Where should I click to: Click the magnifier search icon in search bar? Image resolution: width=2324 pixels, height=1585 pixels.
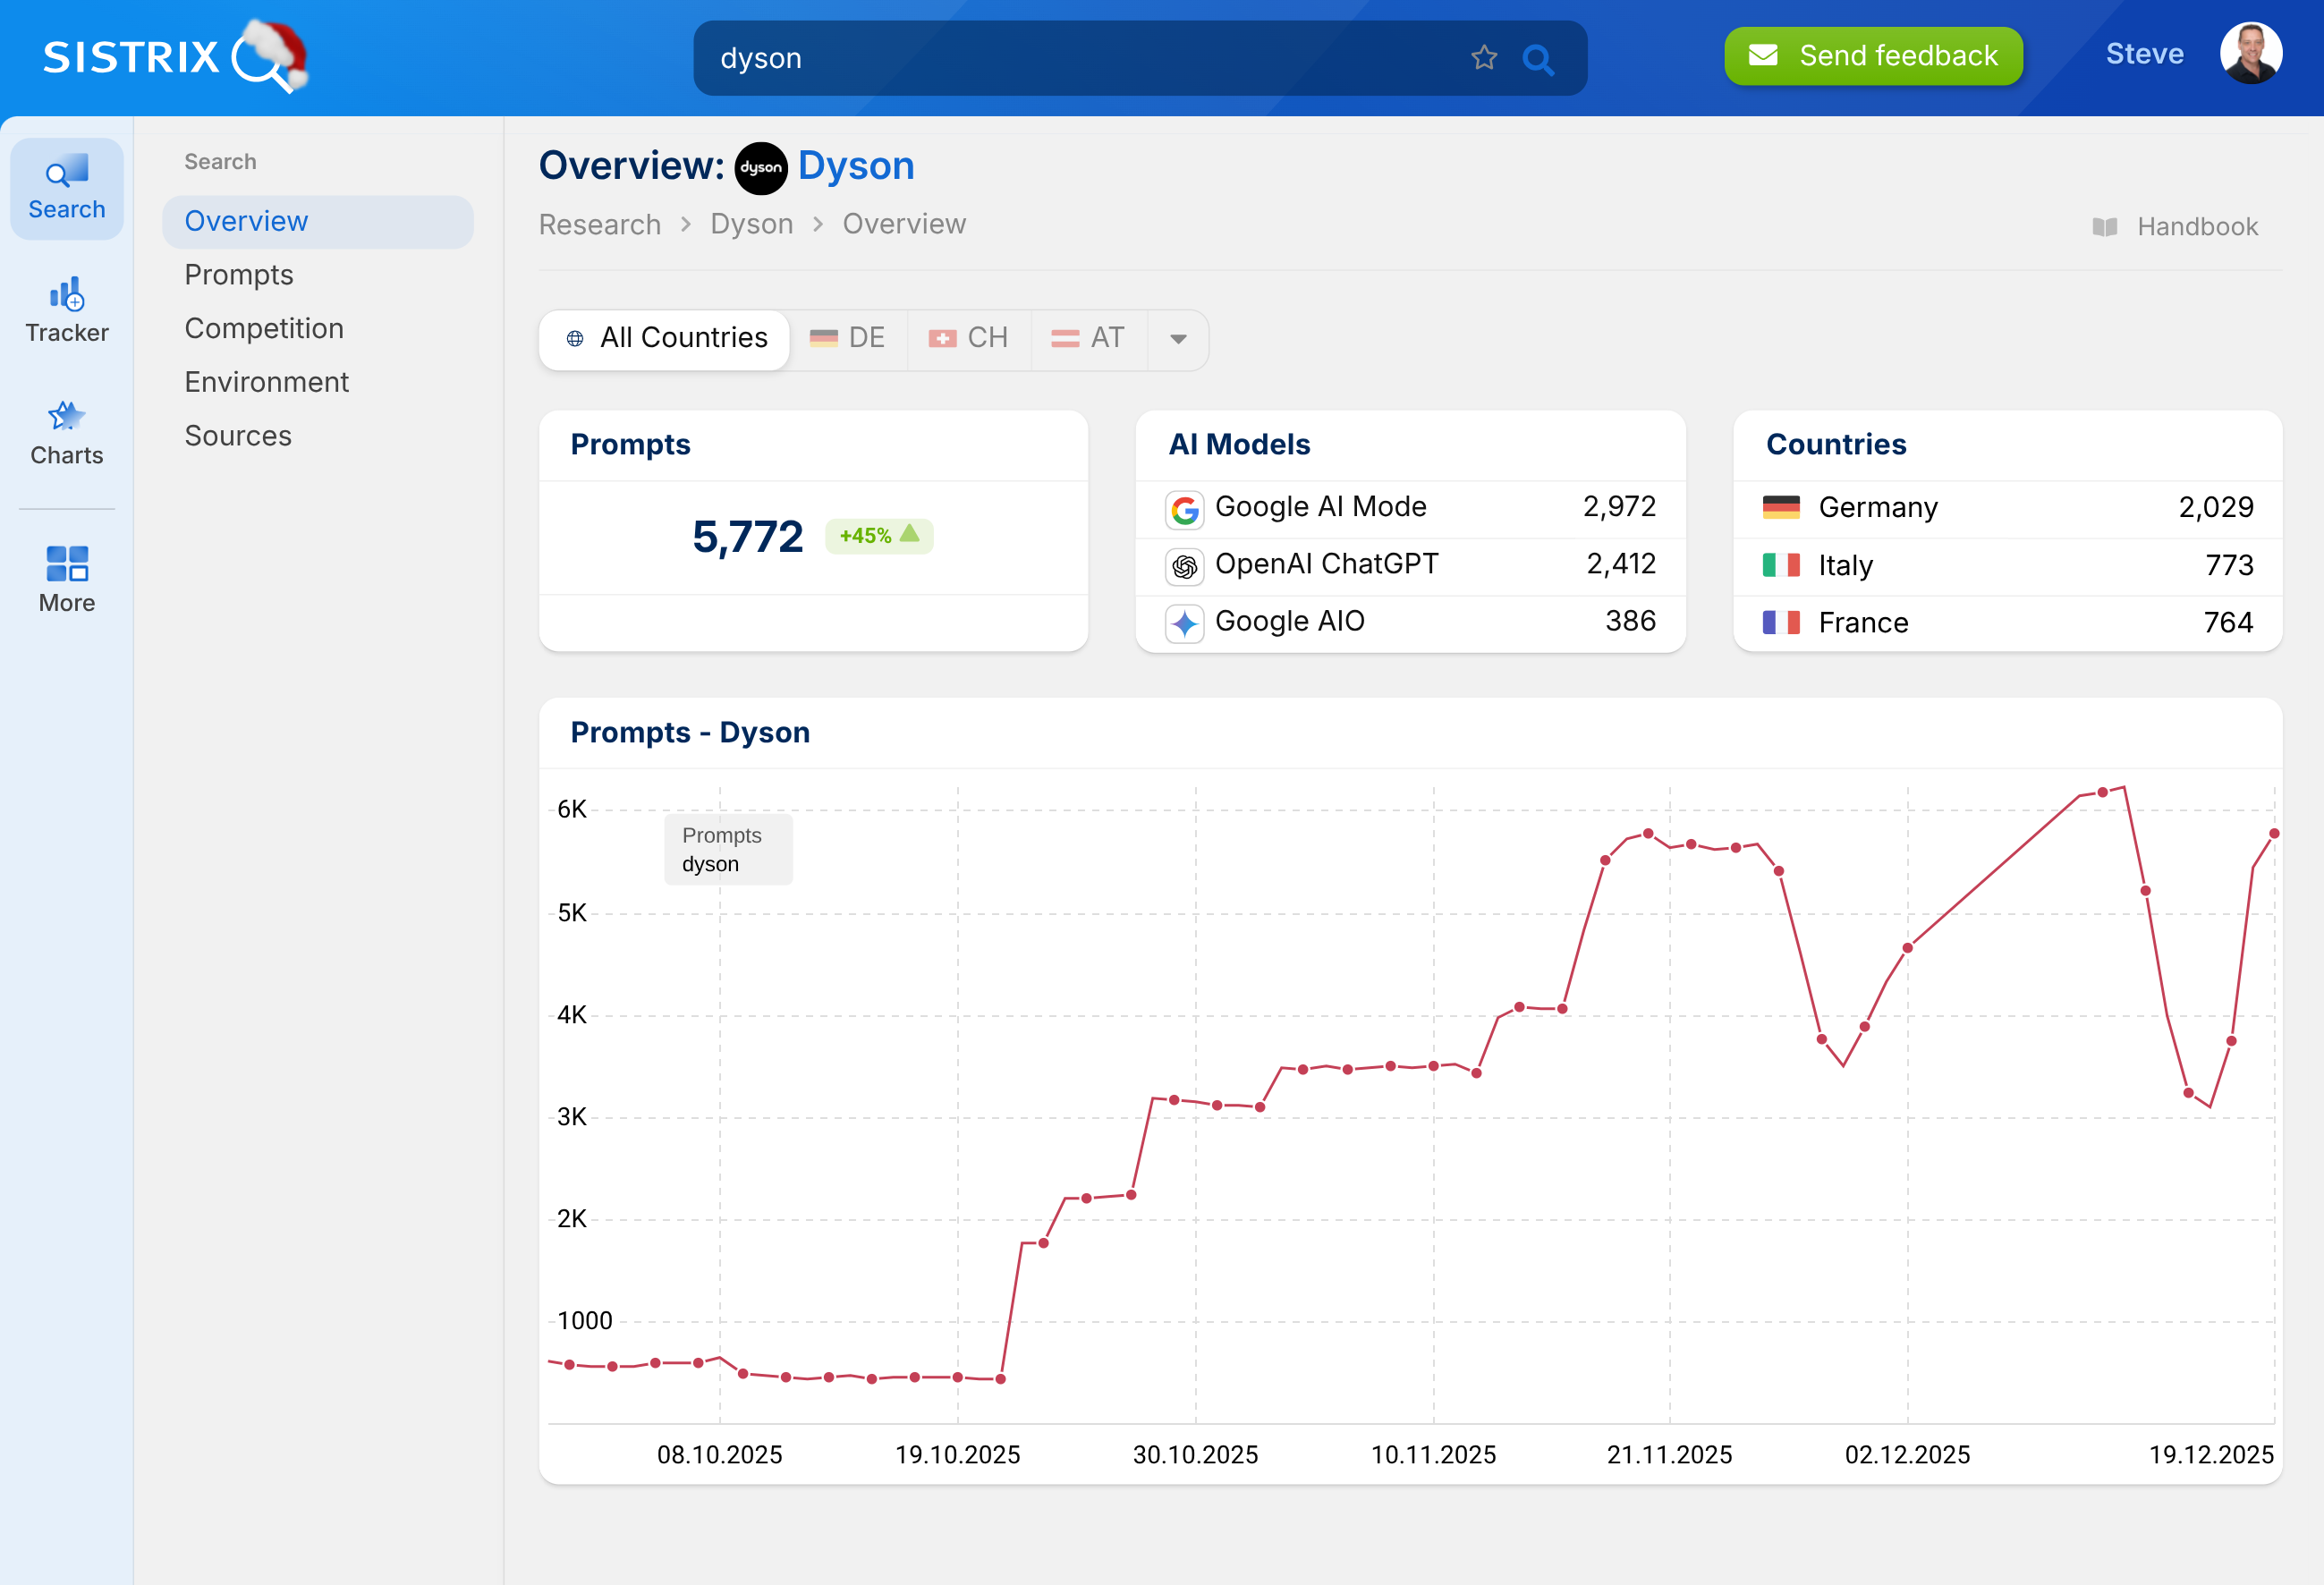[x=1537, y=59]
